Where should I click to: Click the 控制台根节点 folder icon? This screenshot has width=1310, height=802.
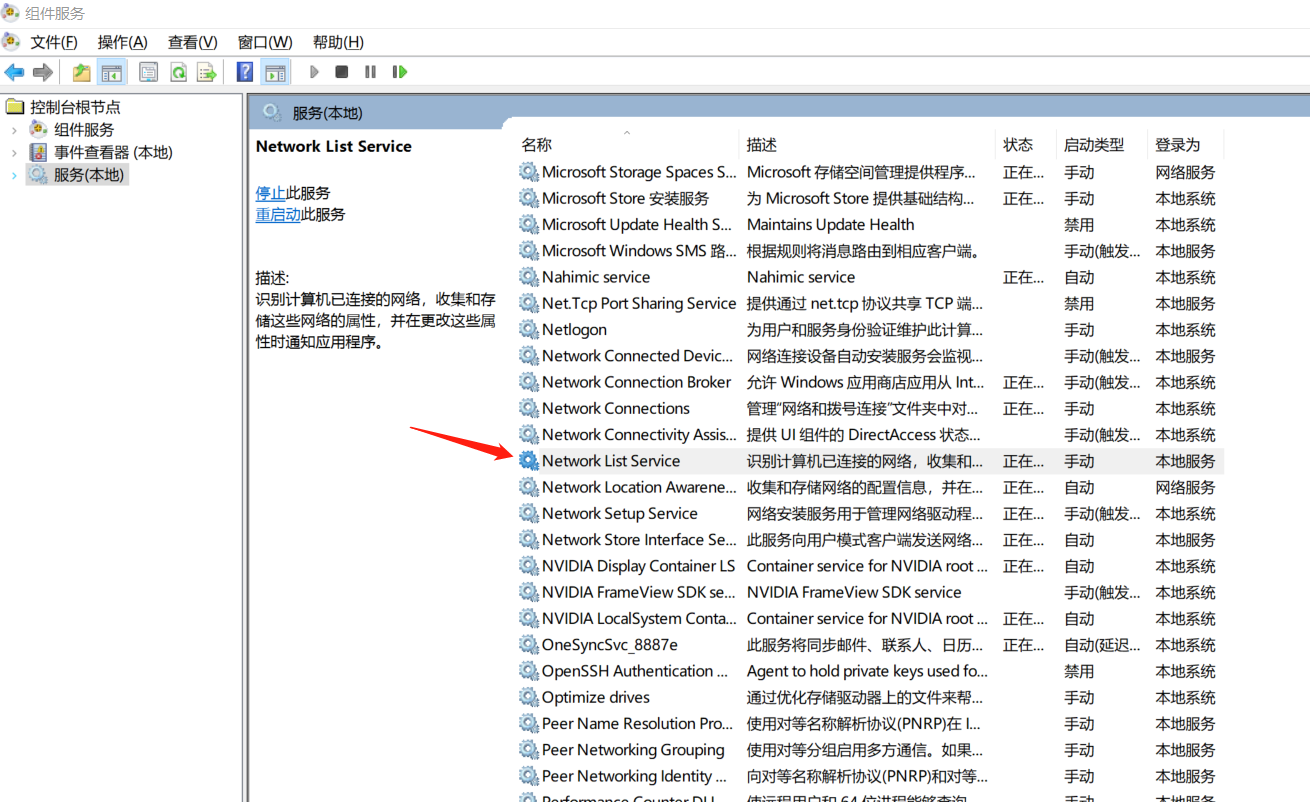coord(15,107)
